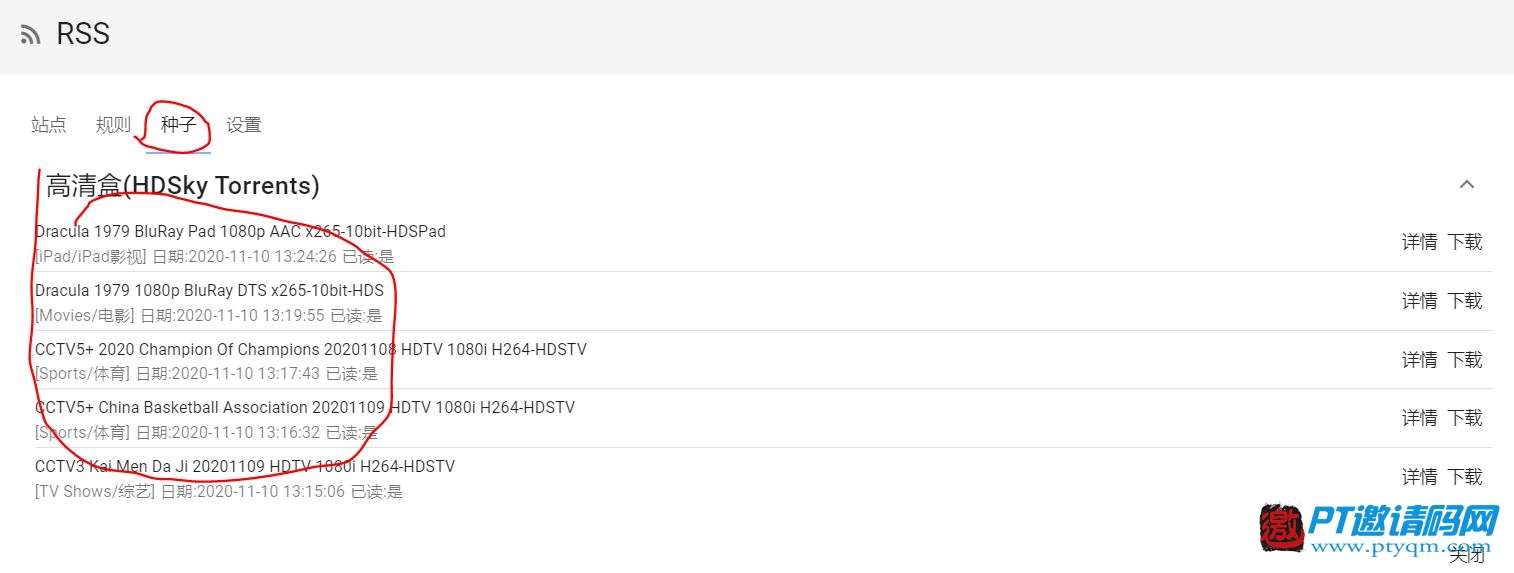Open the 规则 tab
This screenshot has width=1514, height=573.
point(113,125)
